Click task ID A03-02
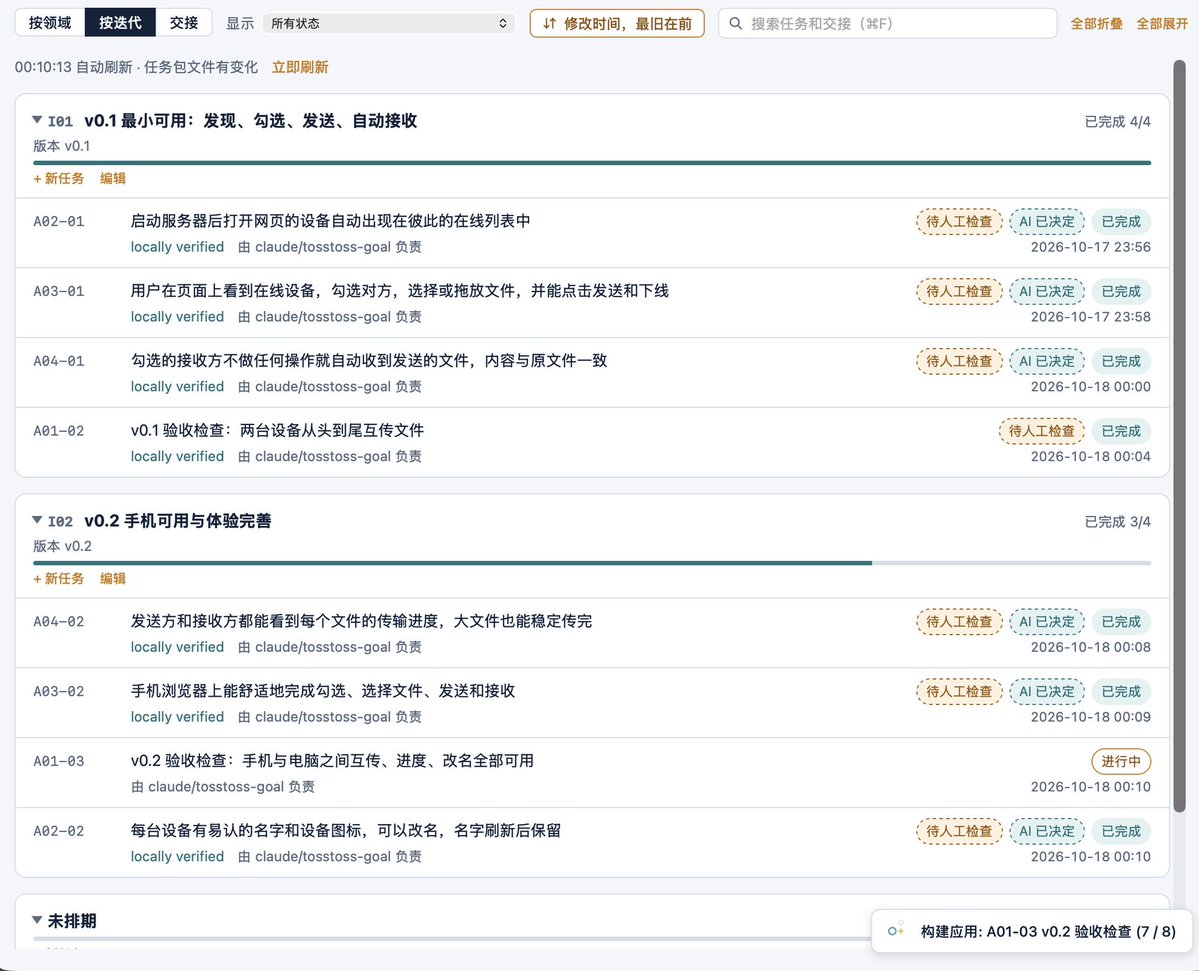The image size is (1199, 971). point(59,691)
